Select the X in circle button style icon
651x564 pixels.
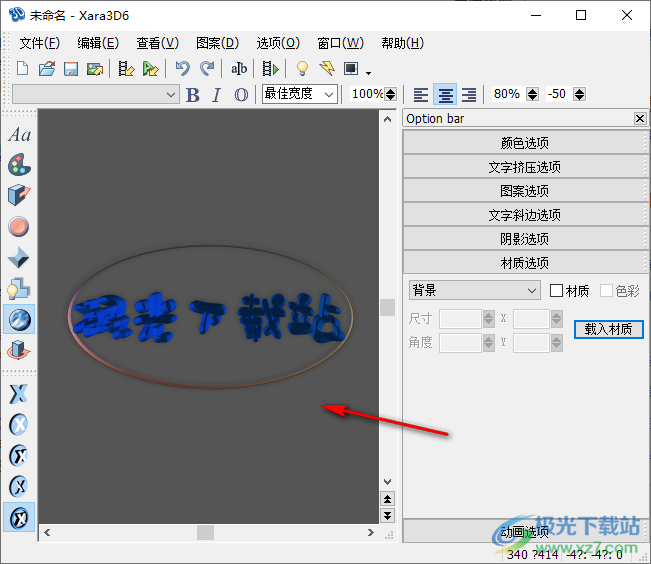coord(19,424)
